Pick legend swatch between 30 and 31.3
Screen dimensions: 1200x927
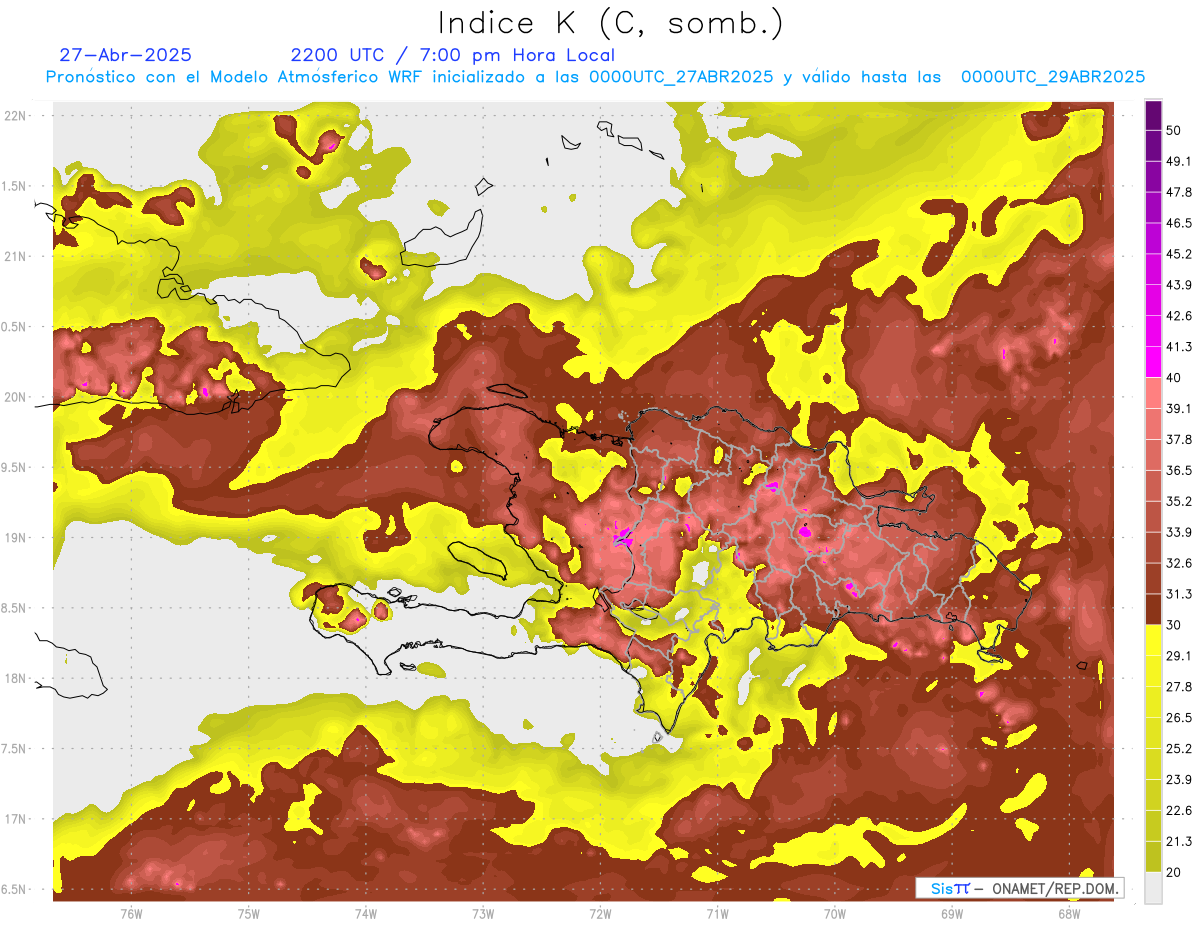tap(1153, 609)
